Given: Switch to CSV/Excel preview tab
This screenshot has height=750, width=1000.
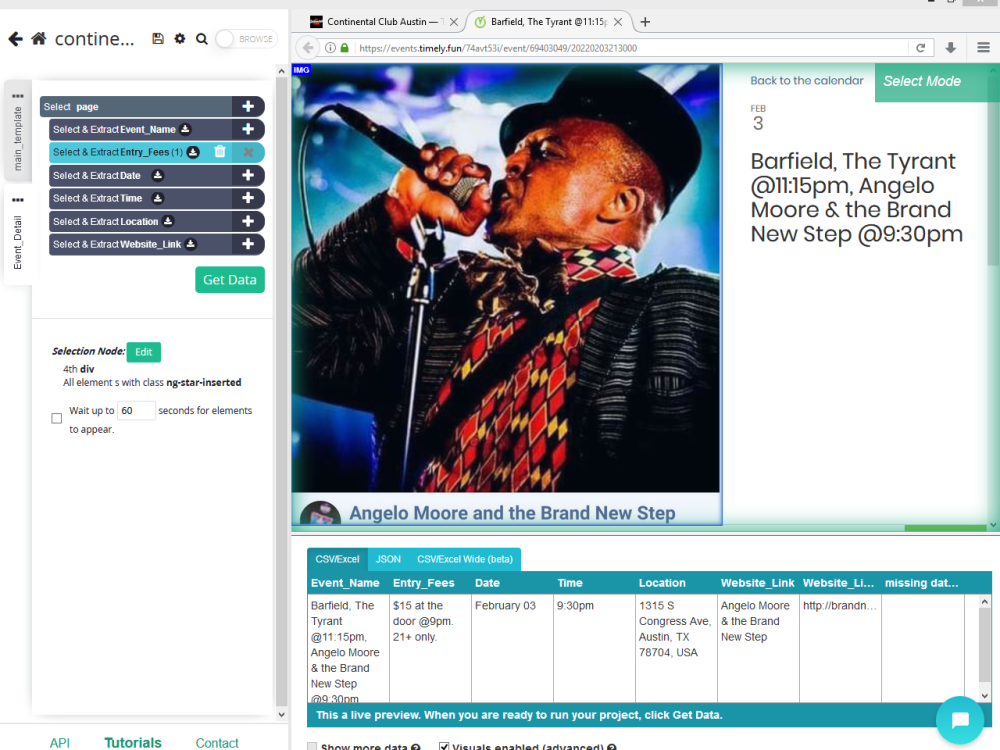Looking at the screenshot, I should [x=337, y=559].
